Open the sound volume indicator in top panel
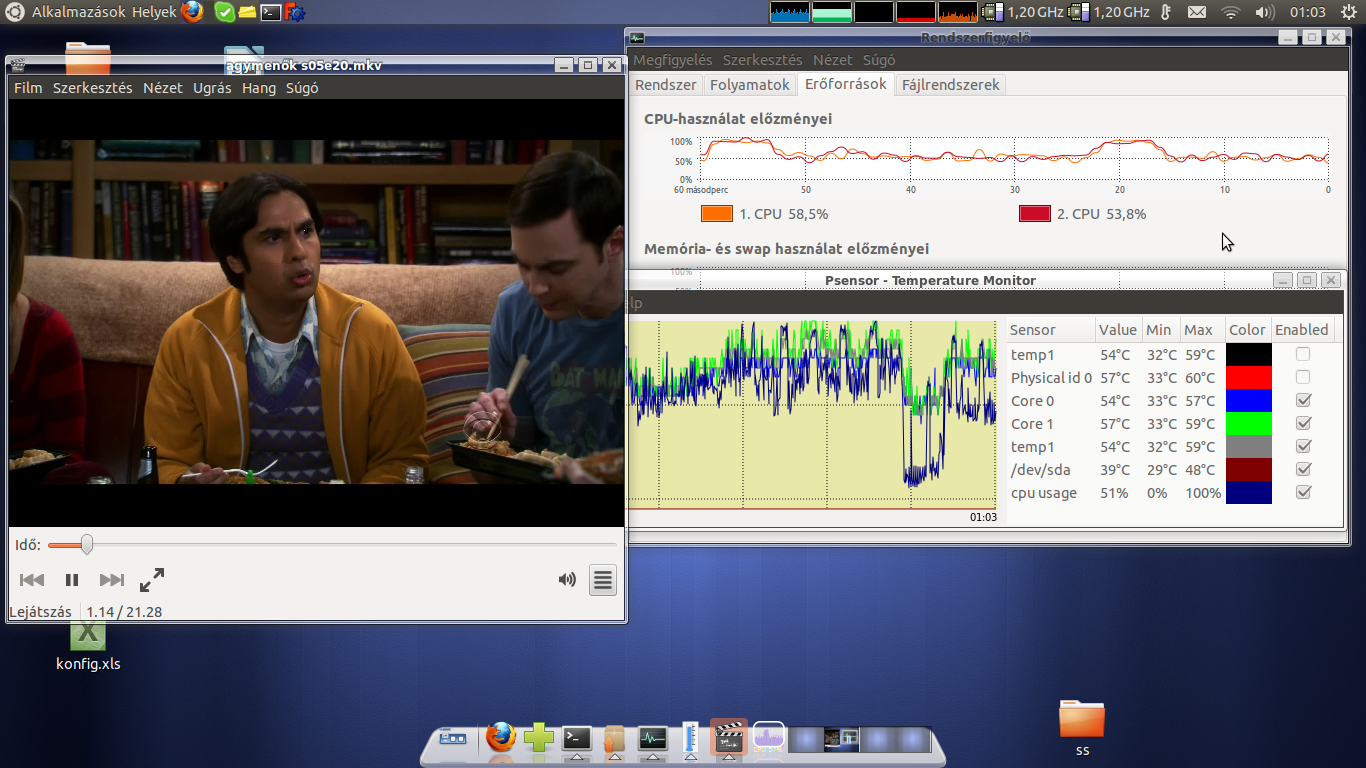Image resolution: width=1366 pixels, height=768 pixels. (1264, 12)
